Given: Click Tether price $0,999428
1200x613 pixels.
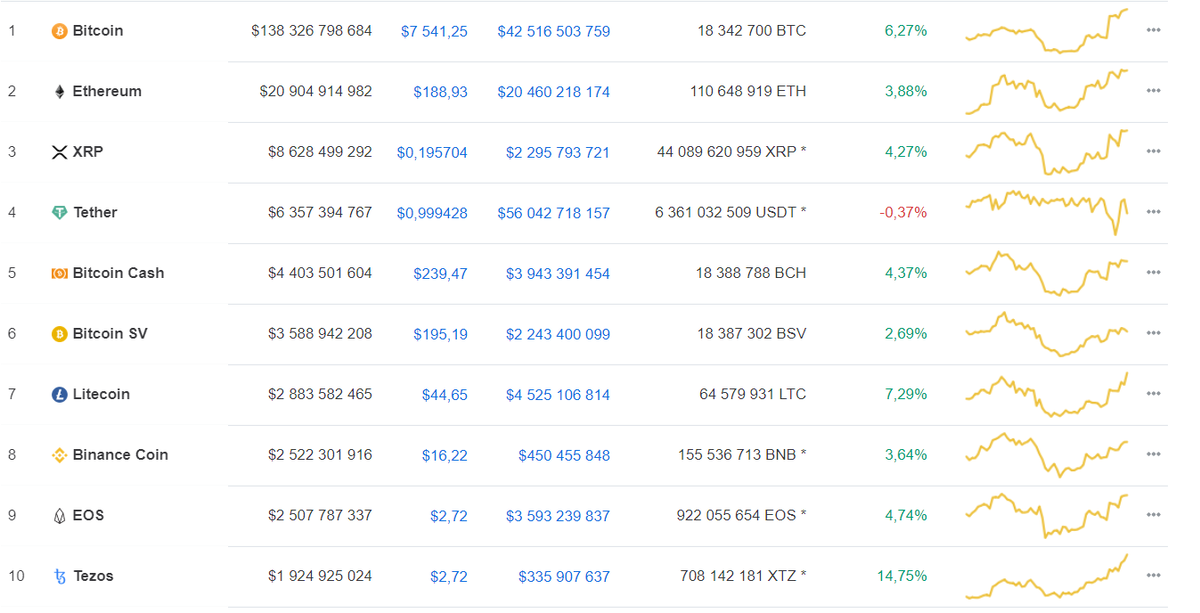Looking at the screenshot, I should click(x=432, y=213).
